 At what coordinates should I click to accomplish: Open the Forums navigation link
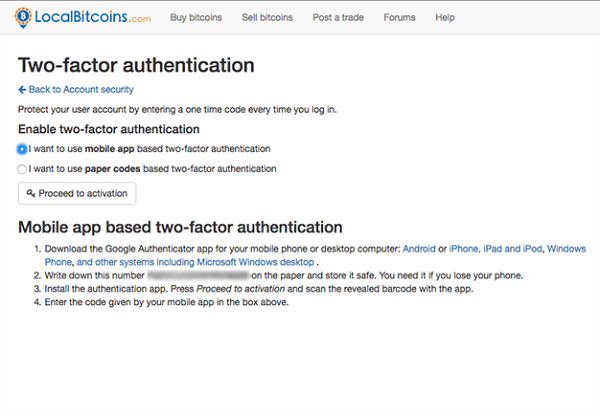click(x=399, y=18)
